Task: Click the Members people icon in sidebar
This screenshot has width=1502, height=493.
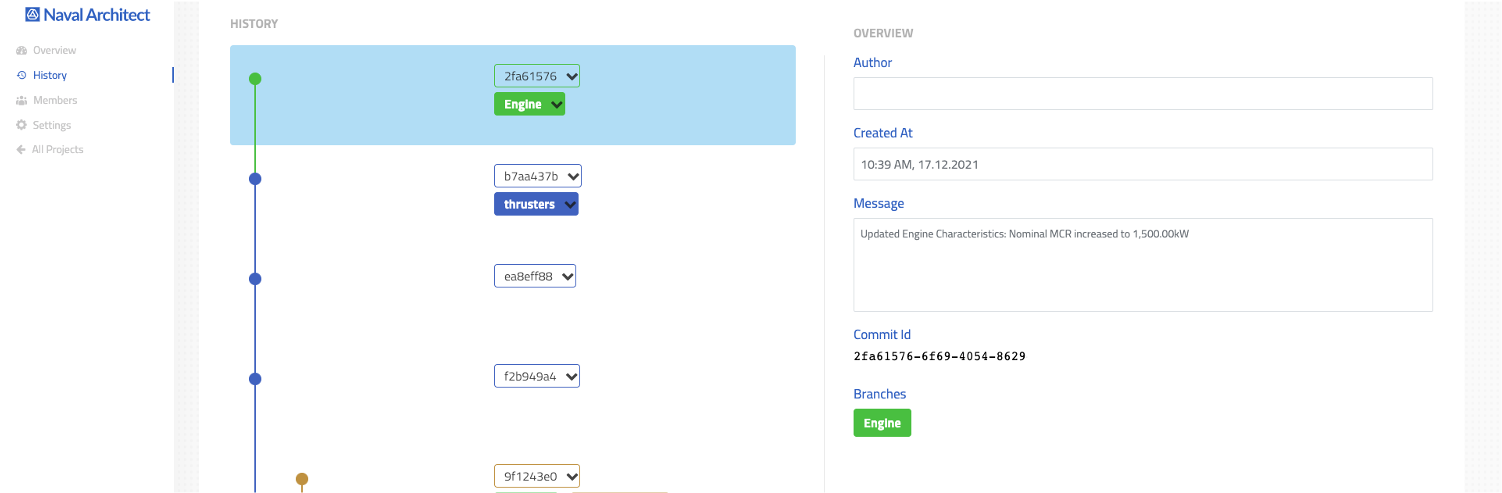Action: 21,100
